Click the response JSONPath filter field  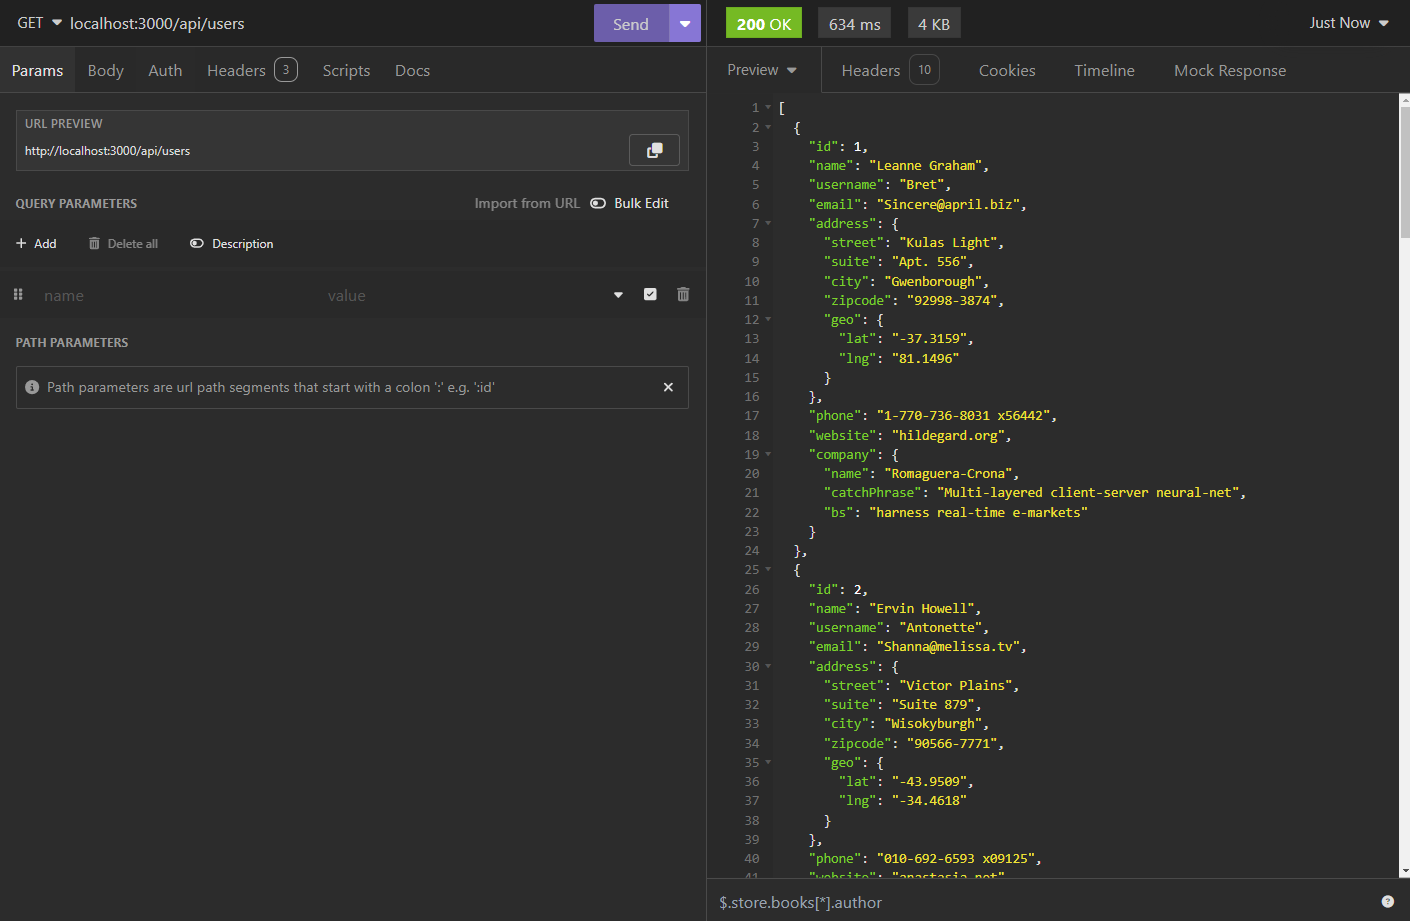(1040, 902)
